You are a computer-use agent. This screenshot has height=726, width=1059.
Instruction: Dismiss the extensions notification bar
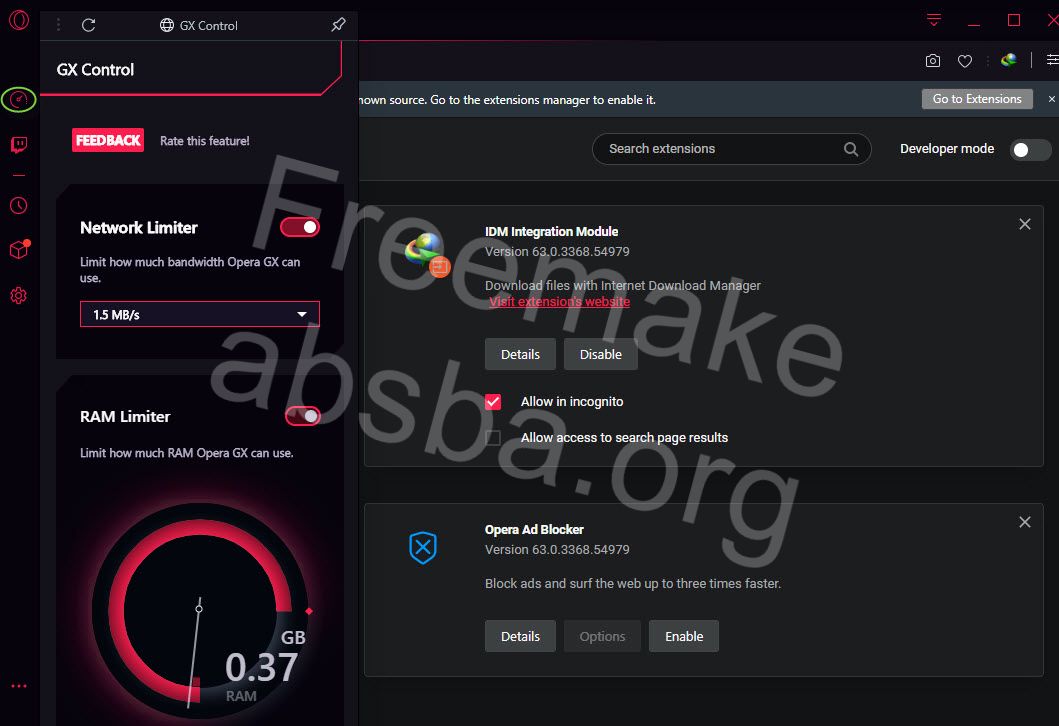click(x=1052, y=99)
